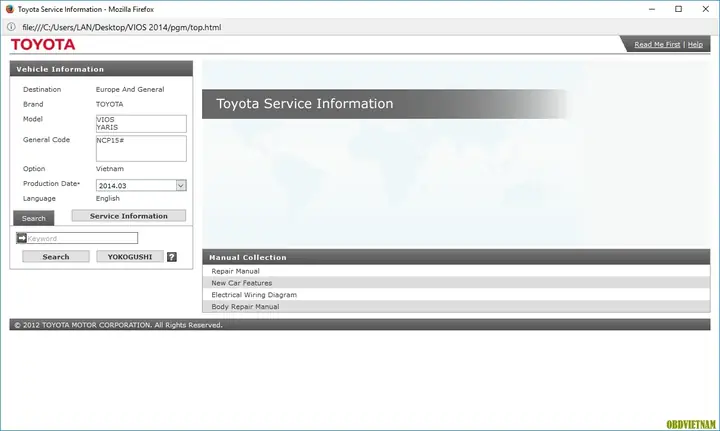Click the TOYOTA brand value
The width and height of the screenshot is (720, 431).
click(109, 104)
